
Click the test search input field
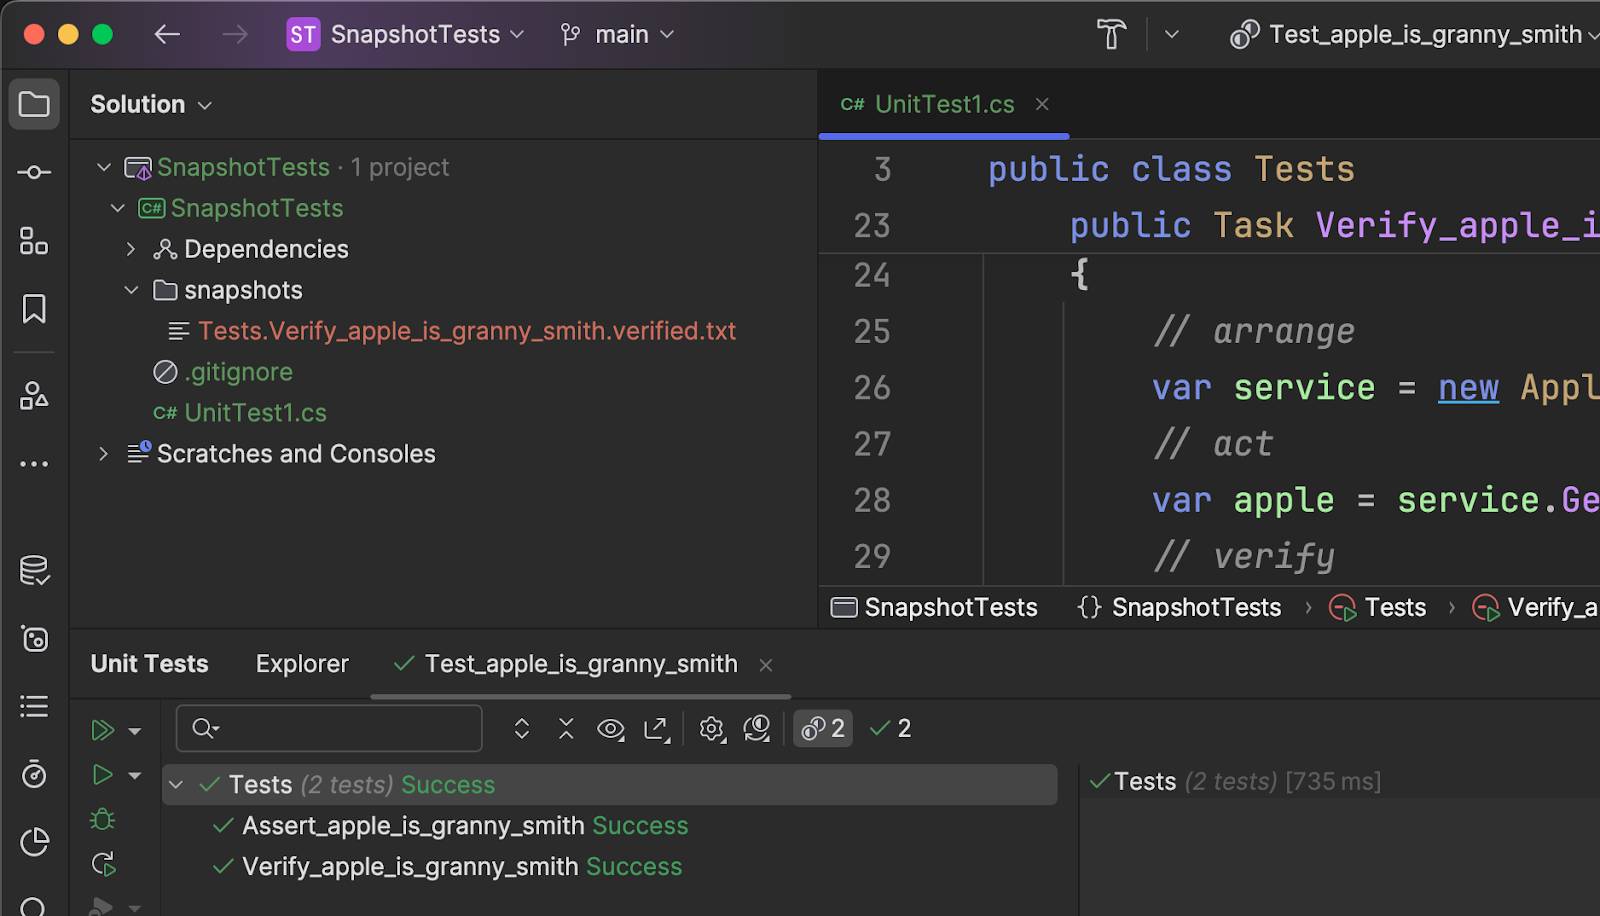click(329, 729)
